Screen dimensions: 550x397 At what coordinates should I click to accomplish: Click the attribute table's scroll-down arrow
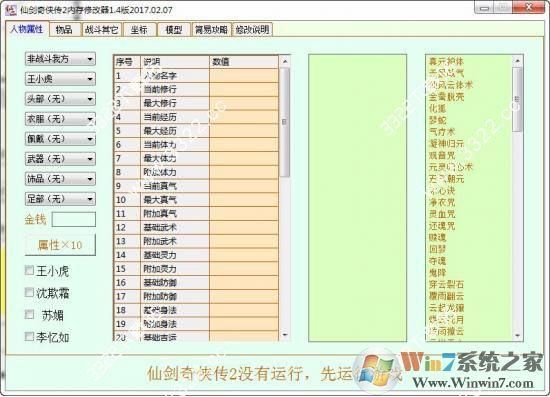(285, 335)
